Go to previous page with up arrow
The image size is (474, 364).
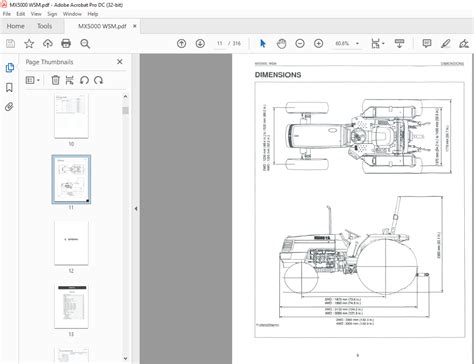point(181,43)
